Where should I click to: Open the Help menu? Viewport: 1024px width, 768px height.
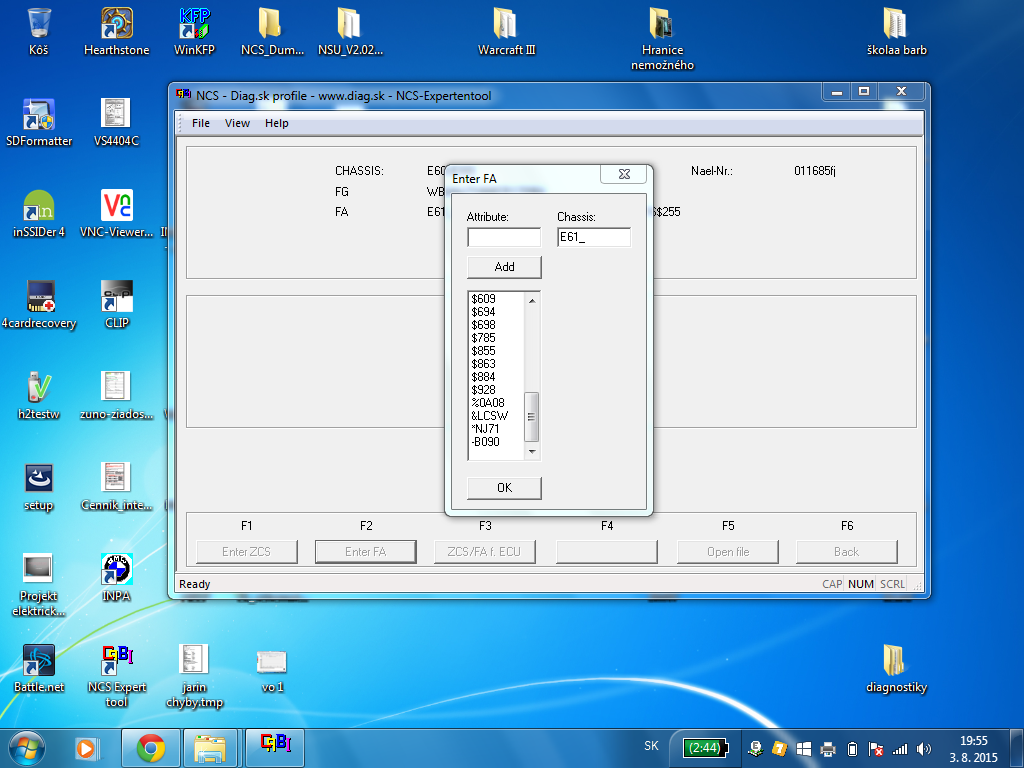pyautogui.click(x=277, y=123)
